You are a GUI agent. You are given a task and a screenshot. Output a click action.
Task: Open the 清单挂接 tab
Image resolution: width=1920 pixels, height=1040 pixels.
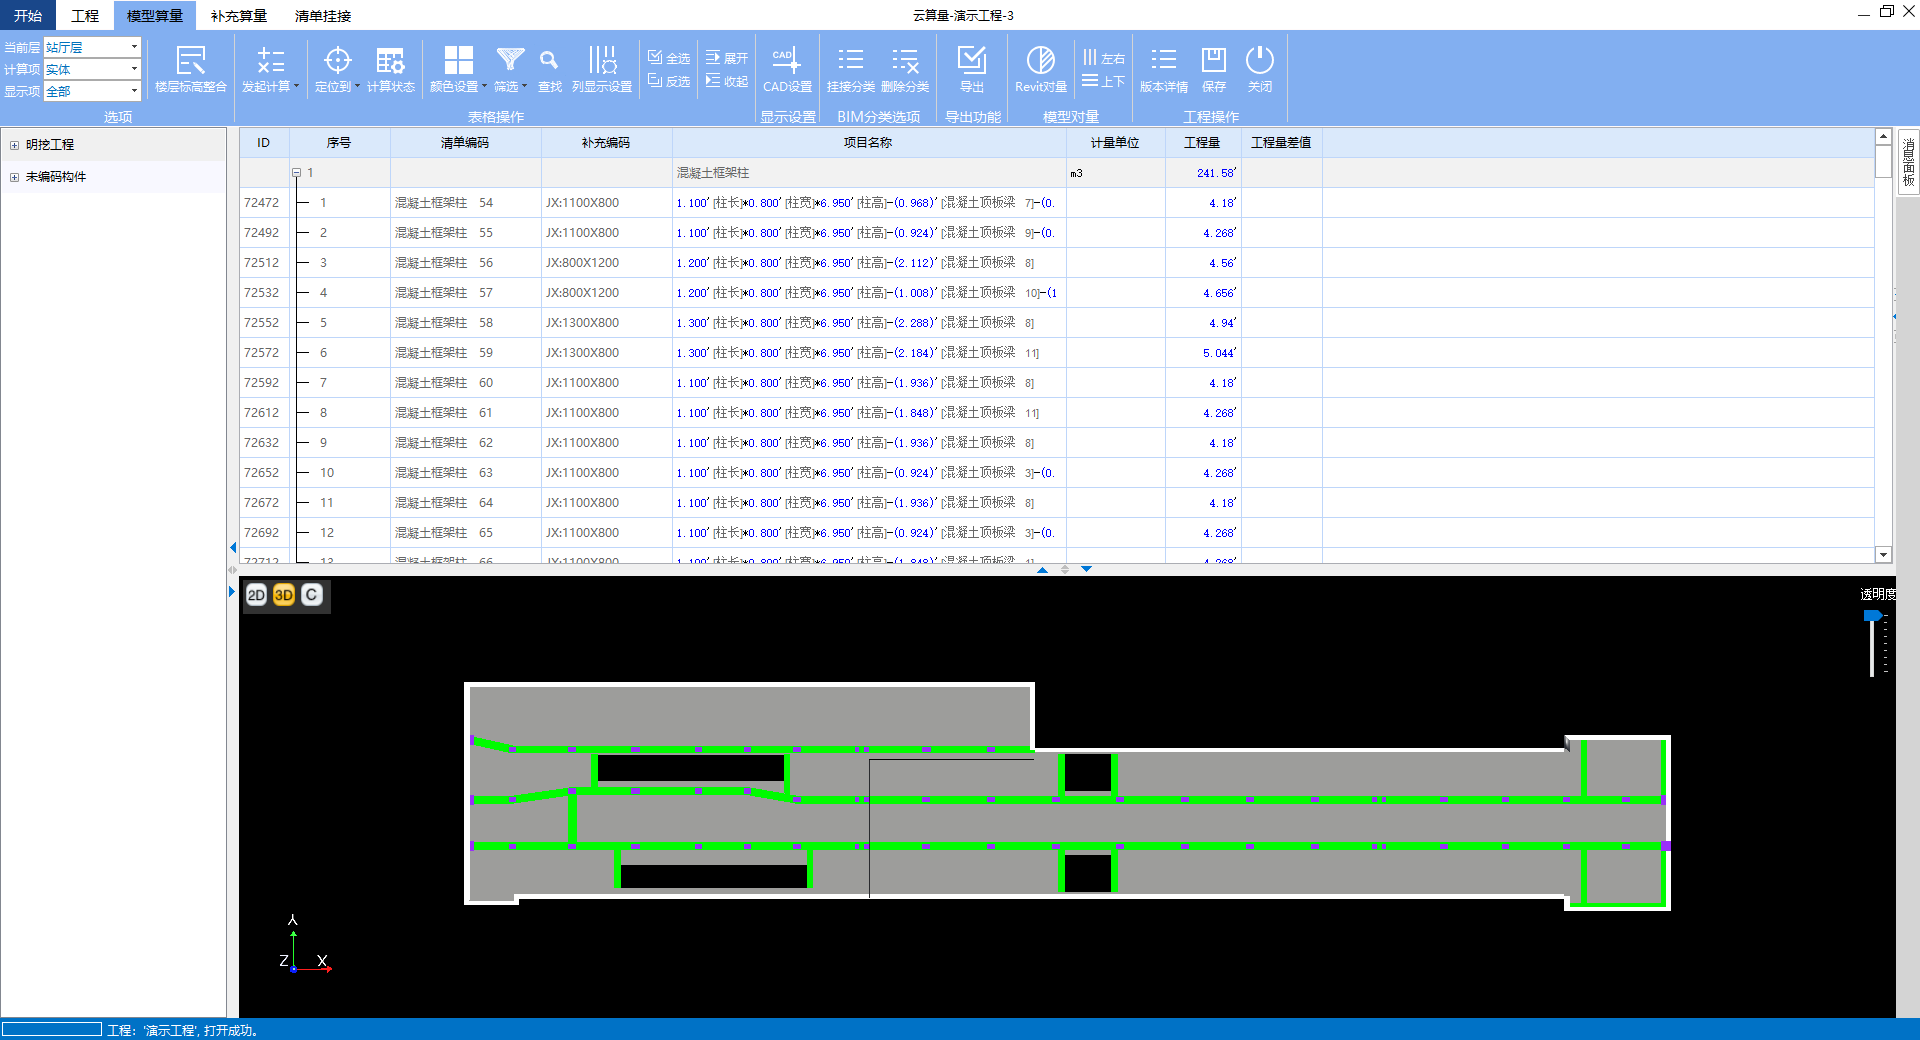322,16
